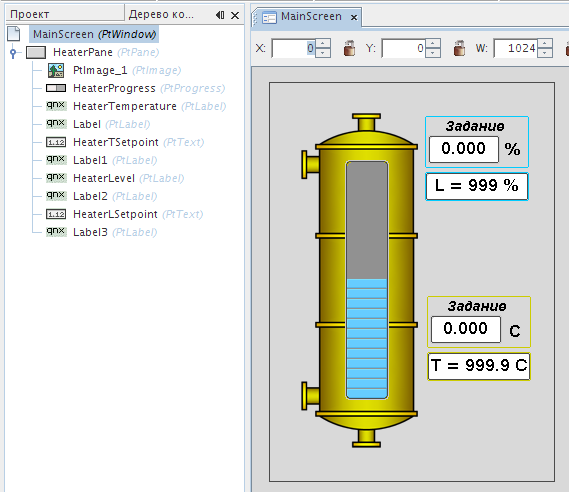569x492 pixels.
Task: Select the C unit label
Action: point(515,331)
